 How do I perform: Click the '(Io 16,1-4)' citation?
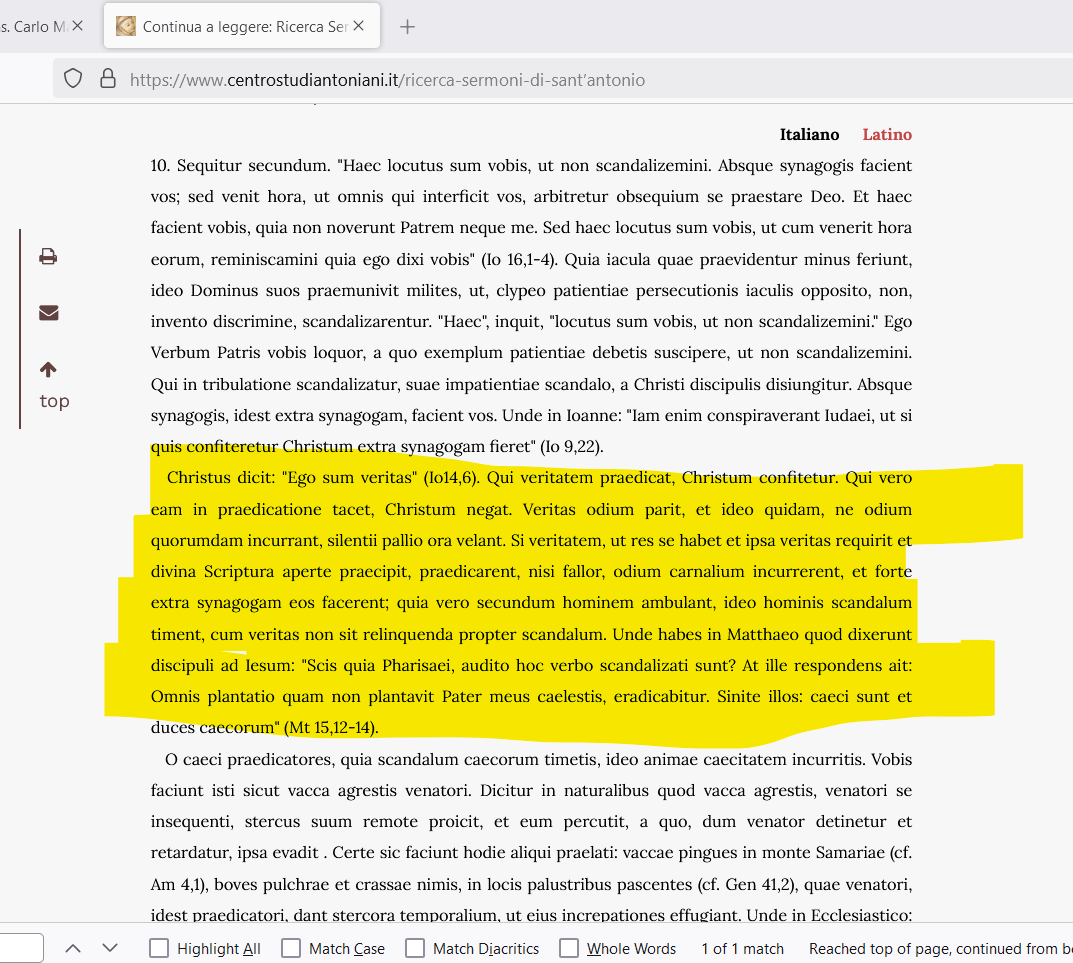click(519, 259)
